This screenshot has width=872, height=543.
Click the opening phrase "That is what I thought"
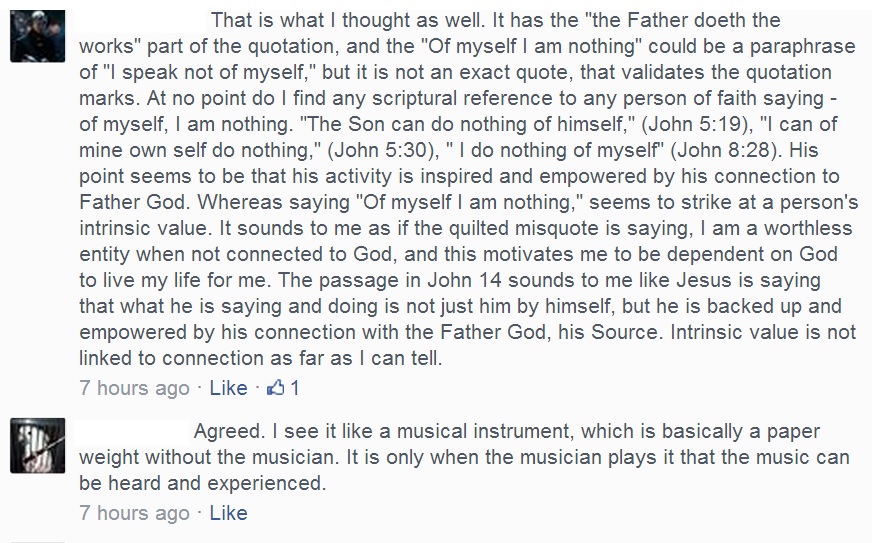(317, 22)
